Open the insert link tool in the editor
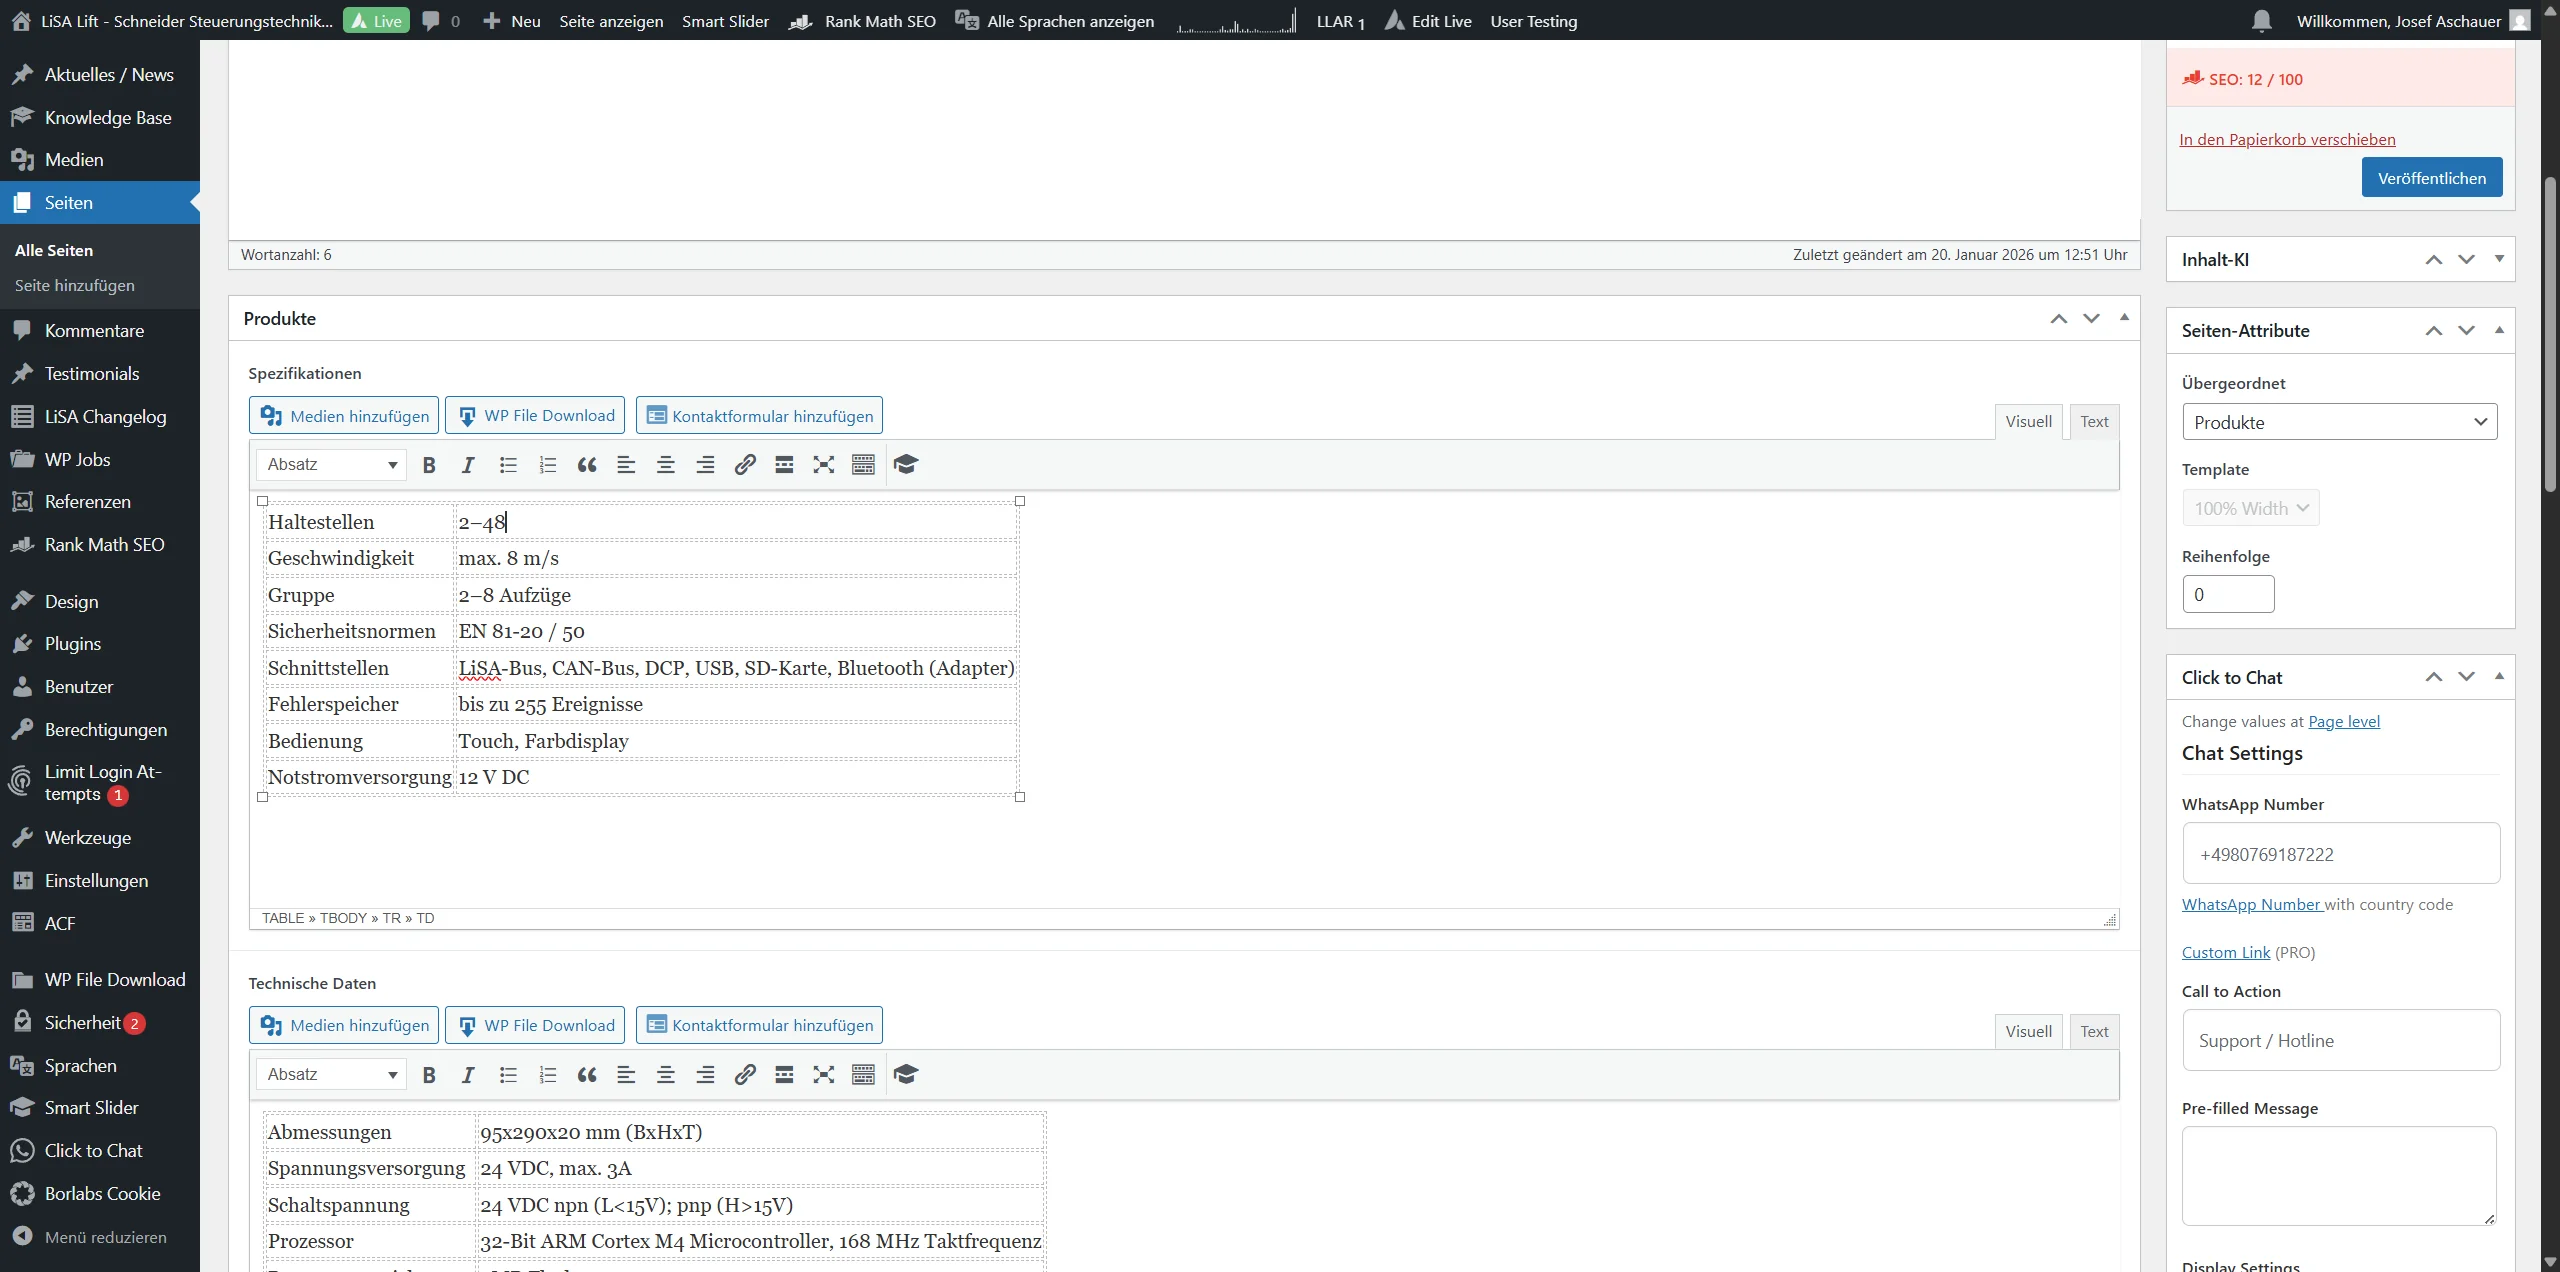2560x1272 pixels. (x=744, y=464)
